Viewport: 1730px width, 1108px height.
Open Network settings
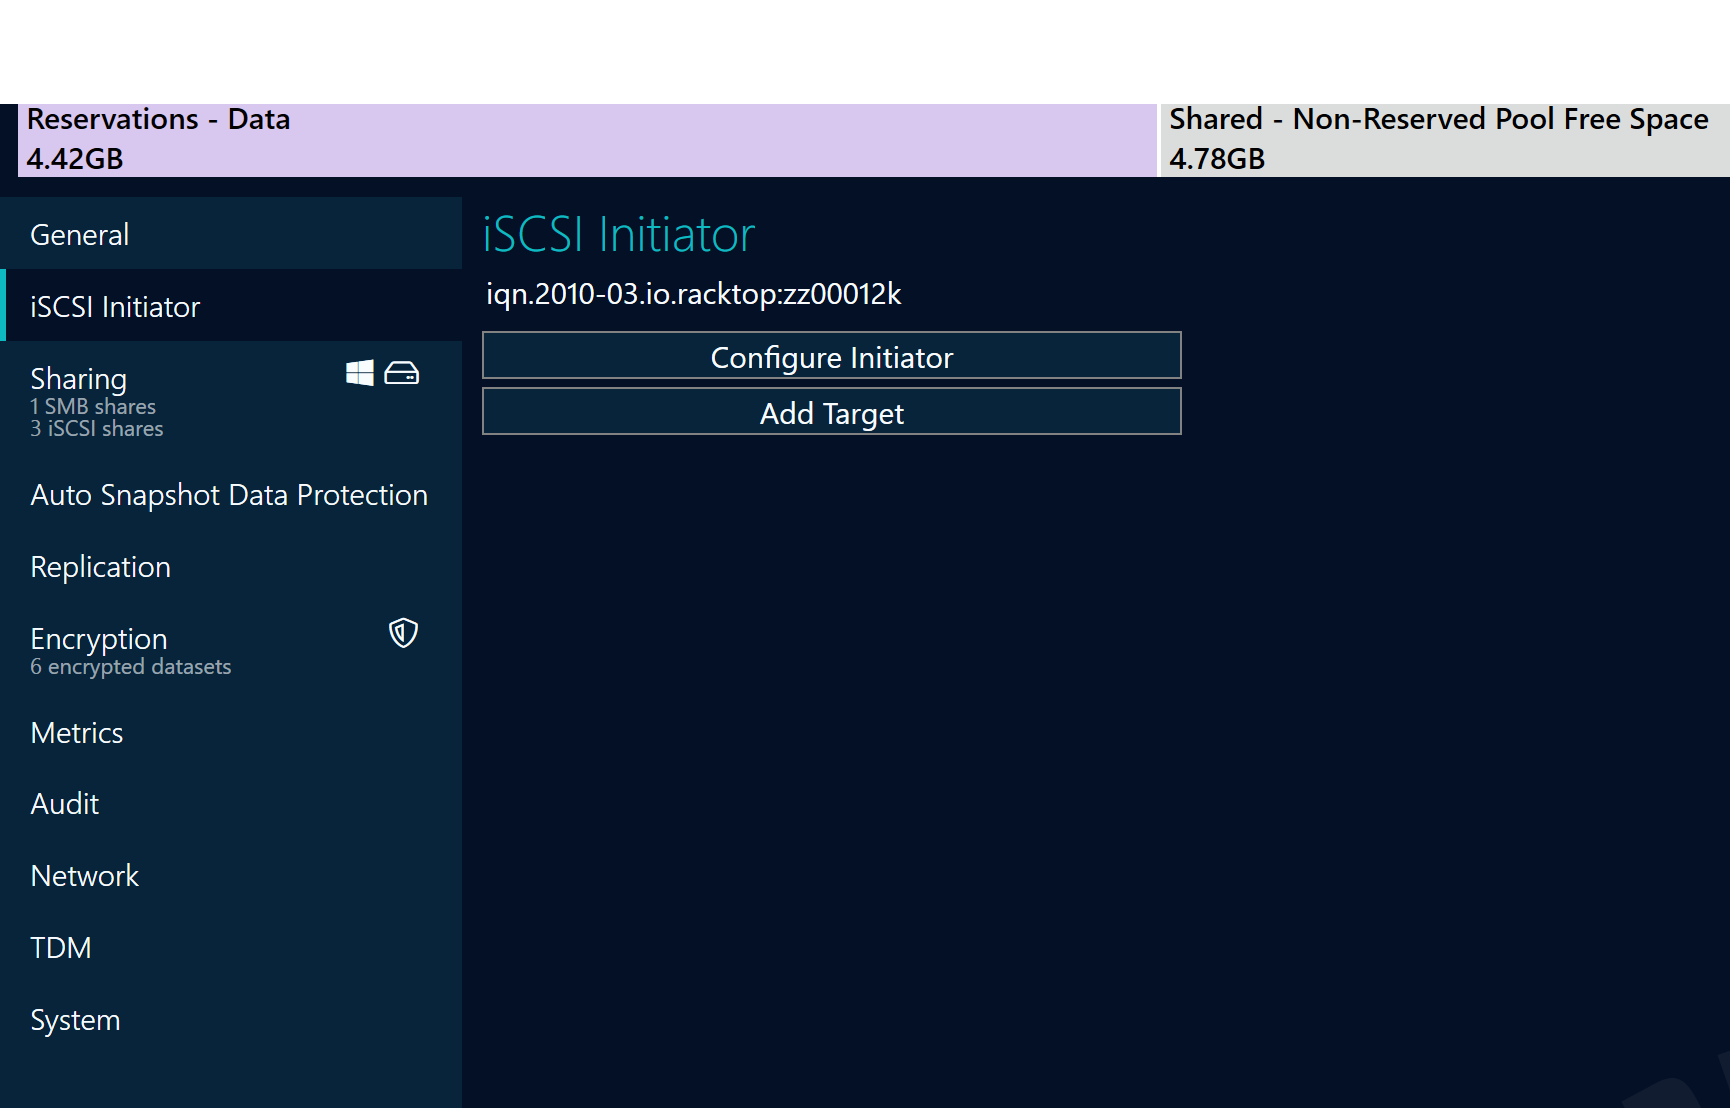click(85, 875)
